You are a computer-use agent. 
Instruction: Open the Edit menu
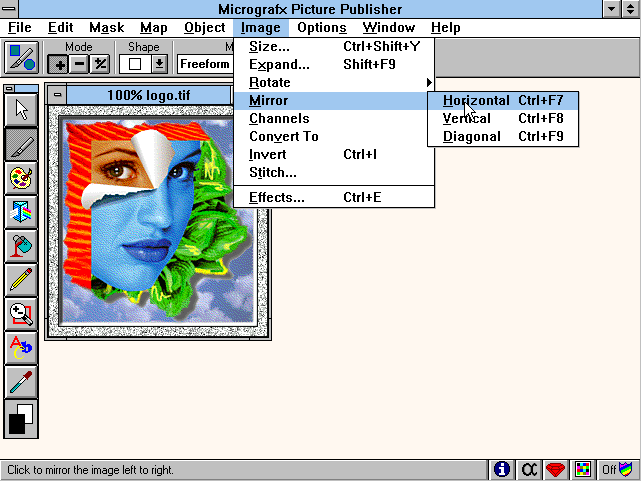point(61,27)
